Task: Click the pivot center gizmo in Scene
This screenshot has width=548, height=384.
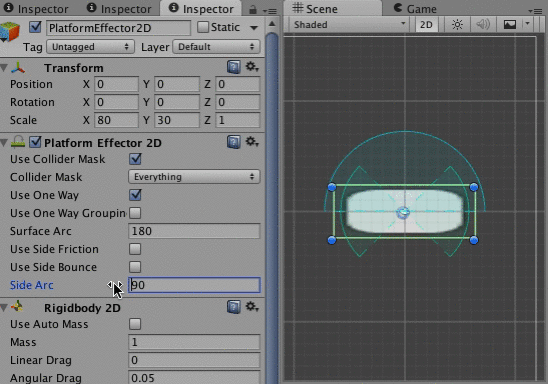Action: click(403, 212)
